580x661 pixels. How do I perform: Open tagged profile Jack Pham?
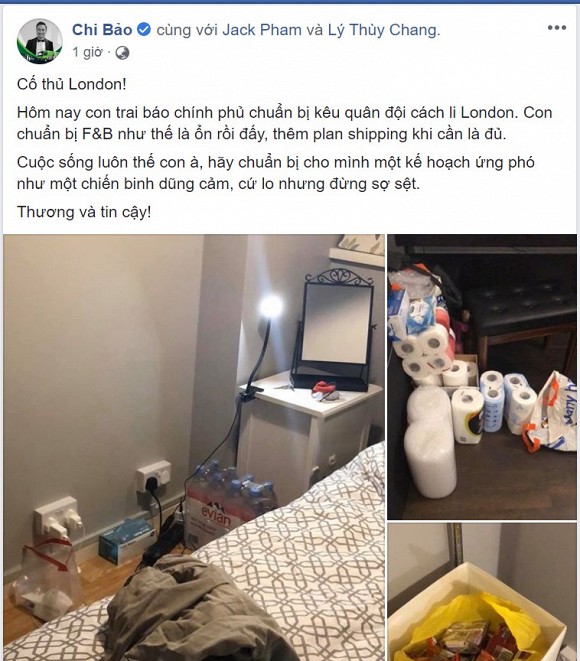(262, 30)
